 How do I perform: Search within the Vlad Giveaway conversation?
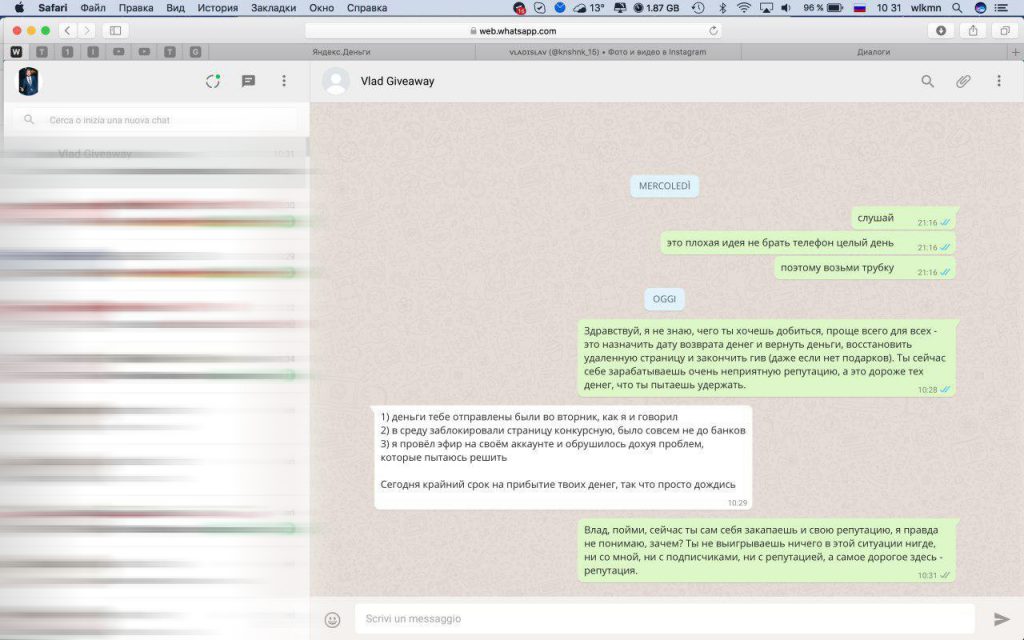click(x=927, y=81)
